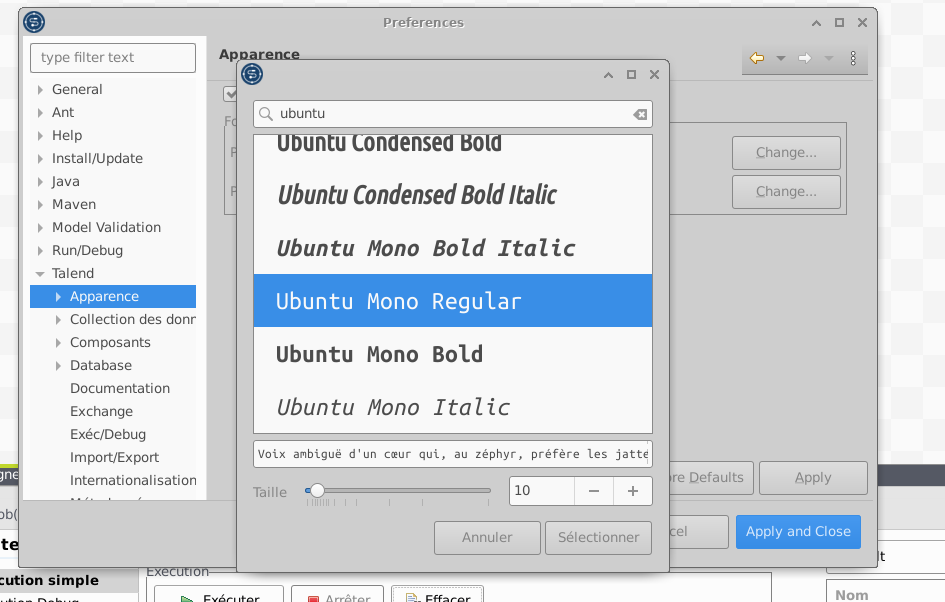Screen dimensions: 945x602
Task: Open the back history dropdown arrow
Action: click(781, 58)
